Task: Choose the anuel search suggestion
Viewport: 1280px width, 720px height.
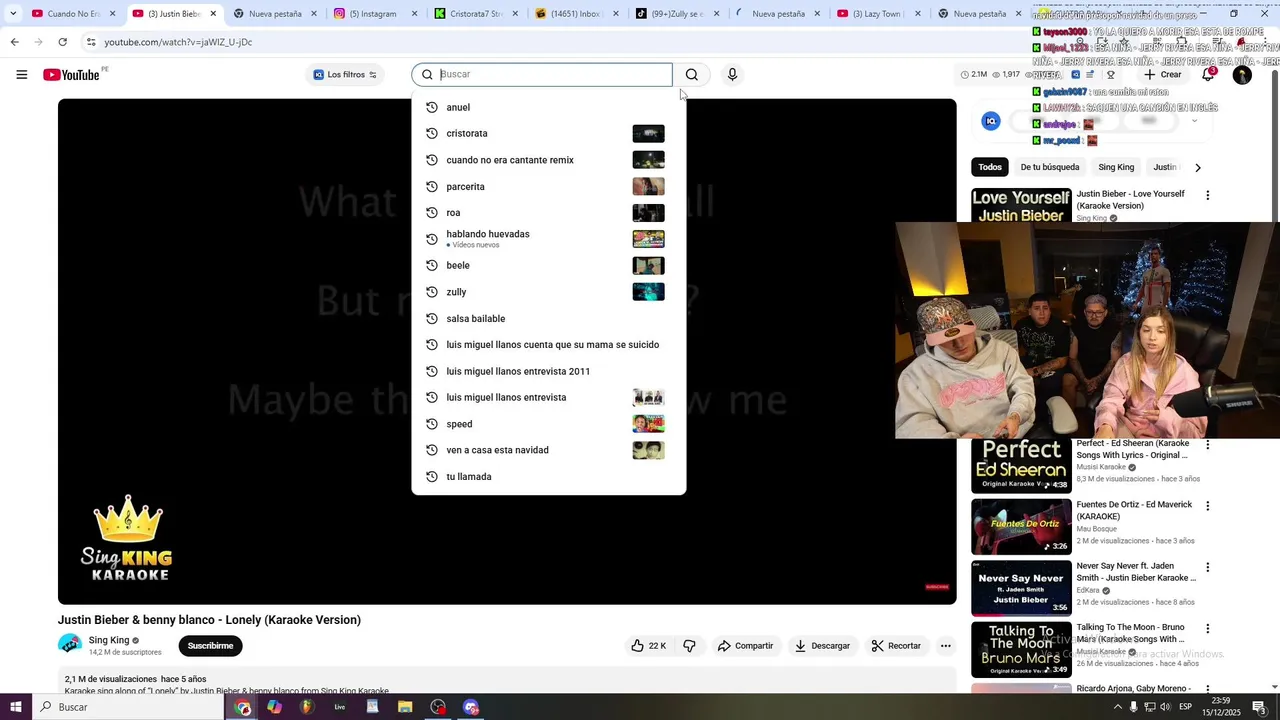Action: tap(548, 107)
